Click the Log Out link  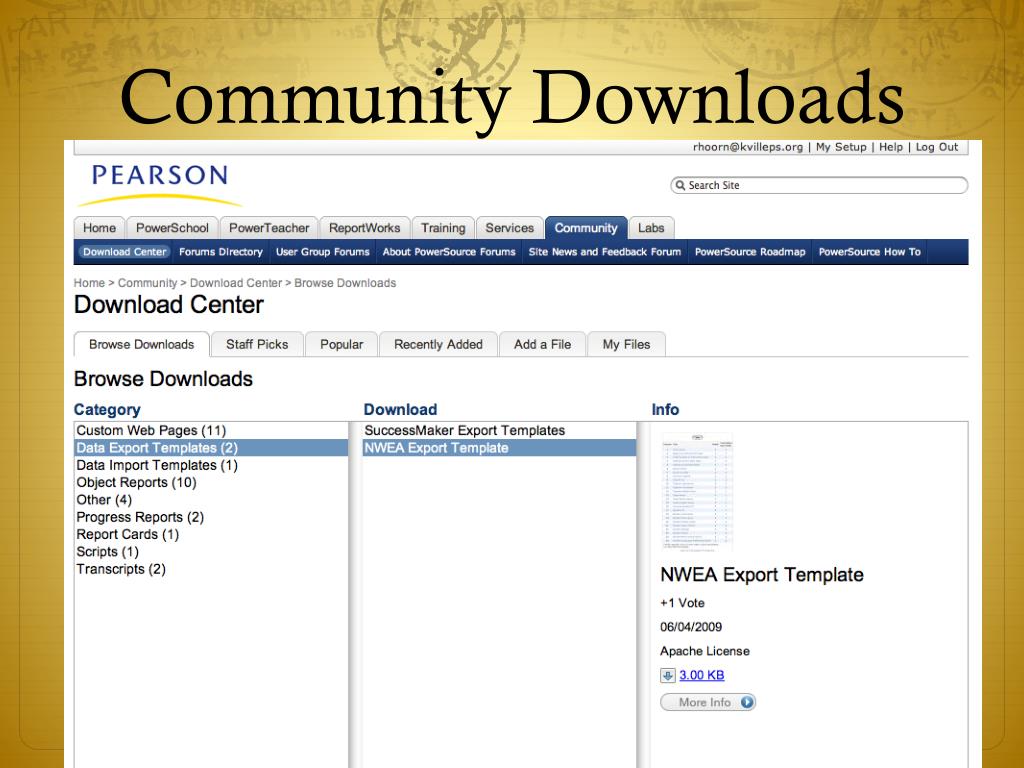click(936, 147)
